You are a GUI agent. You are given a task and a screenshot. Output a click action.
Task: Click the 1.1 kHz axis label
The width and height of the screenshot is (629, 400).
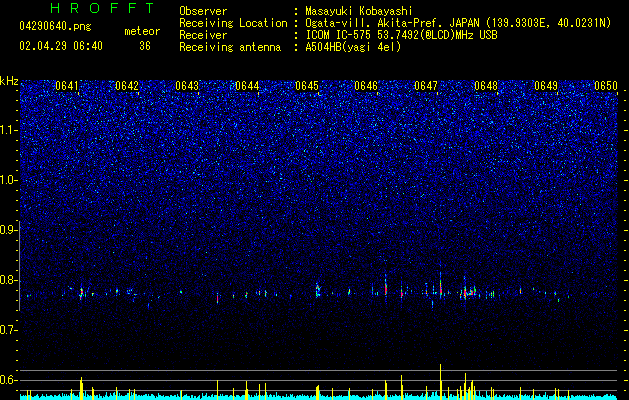[x=9, y=130]
